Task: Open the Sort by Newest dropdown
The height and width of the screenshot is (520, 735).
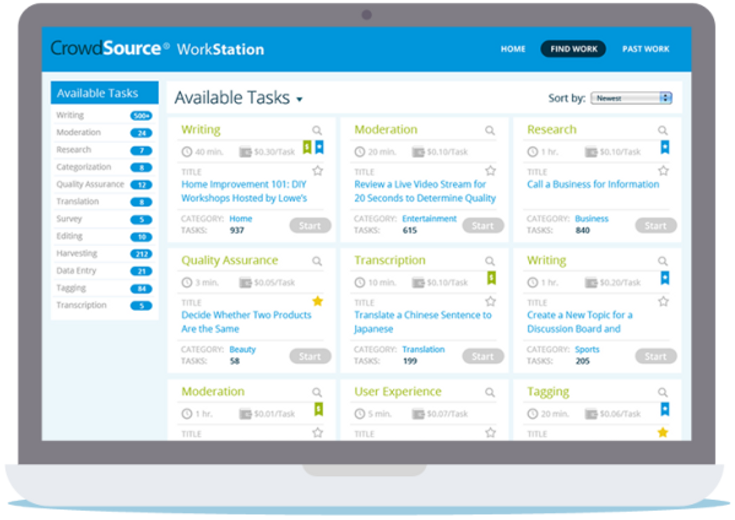Action: (x=631, y=98)
